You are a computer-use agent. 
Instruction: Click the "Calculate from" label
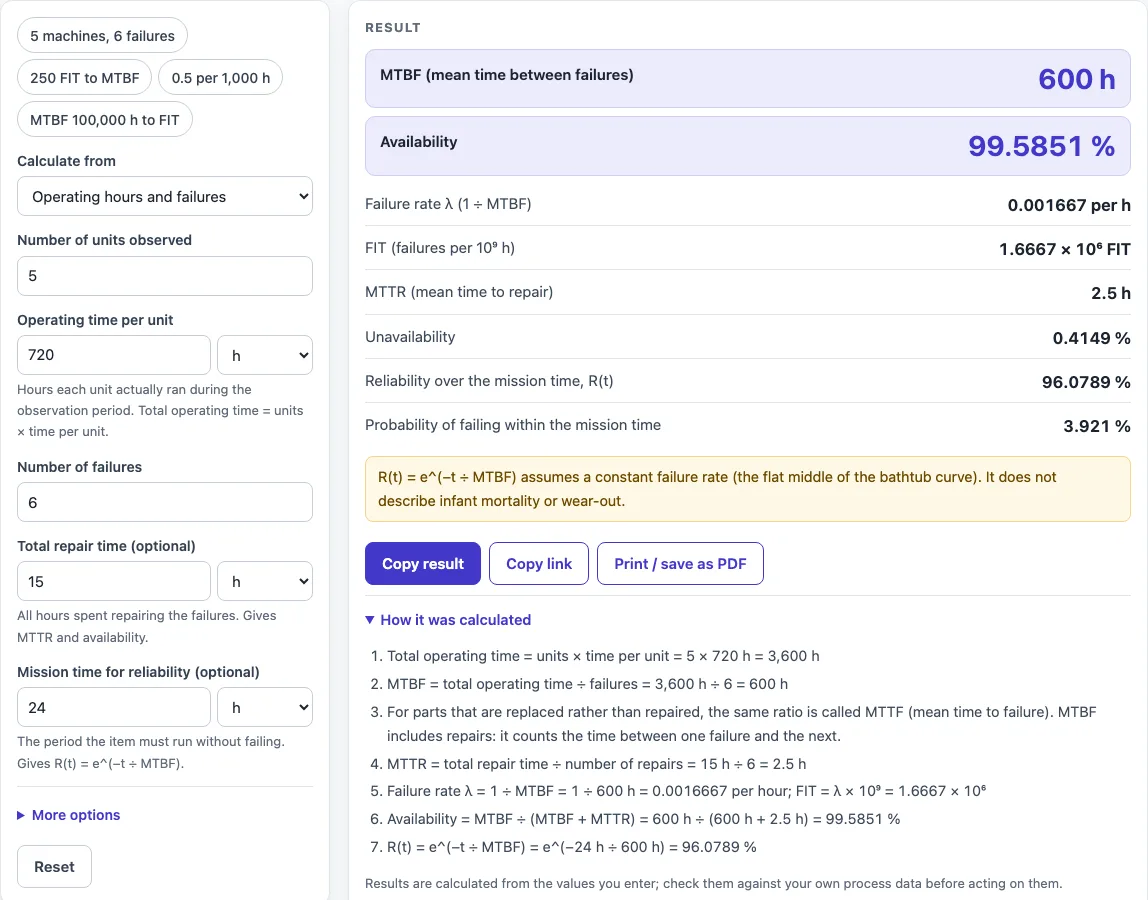tap(67, 161)
